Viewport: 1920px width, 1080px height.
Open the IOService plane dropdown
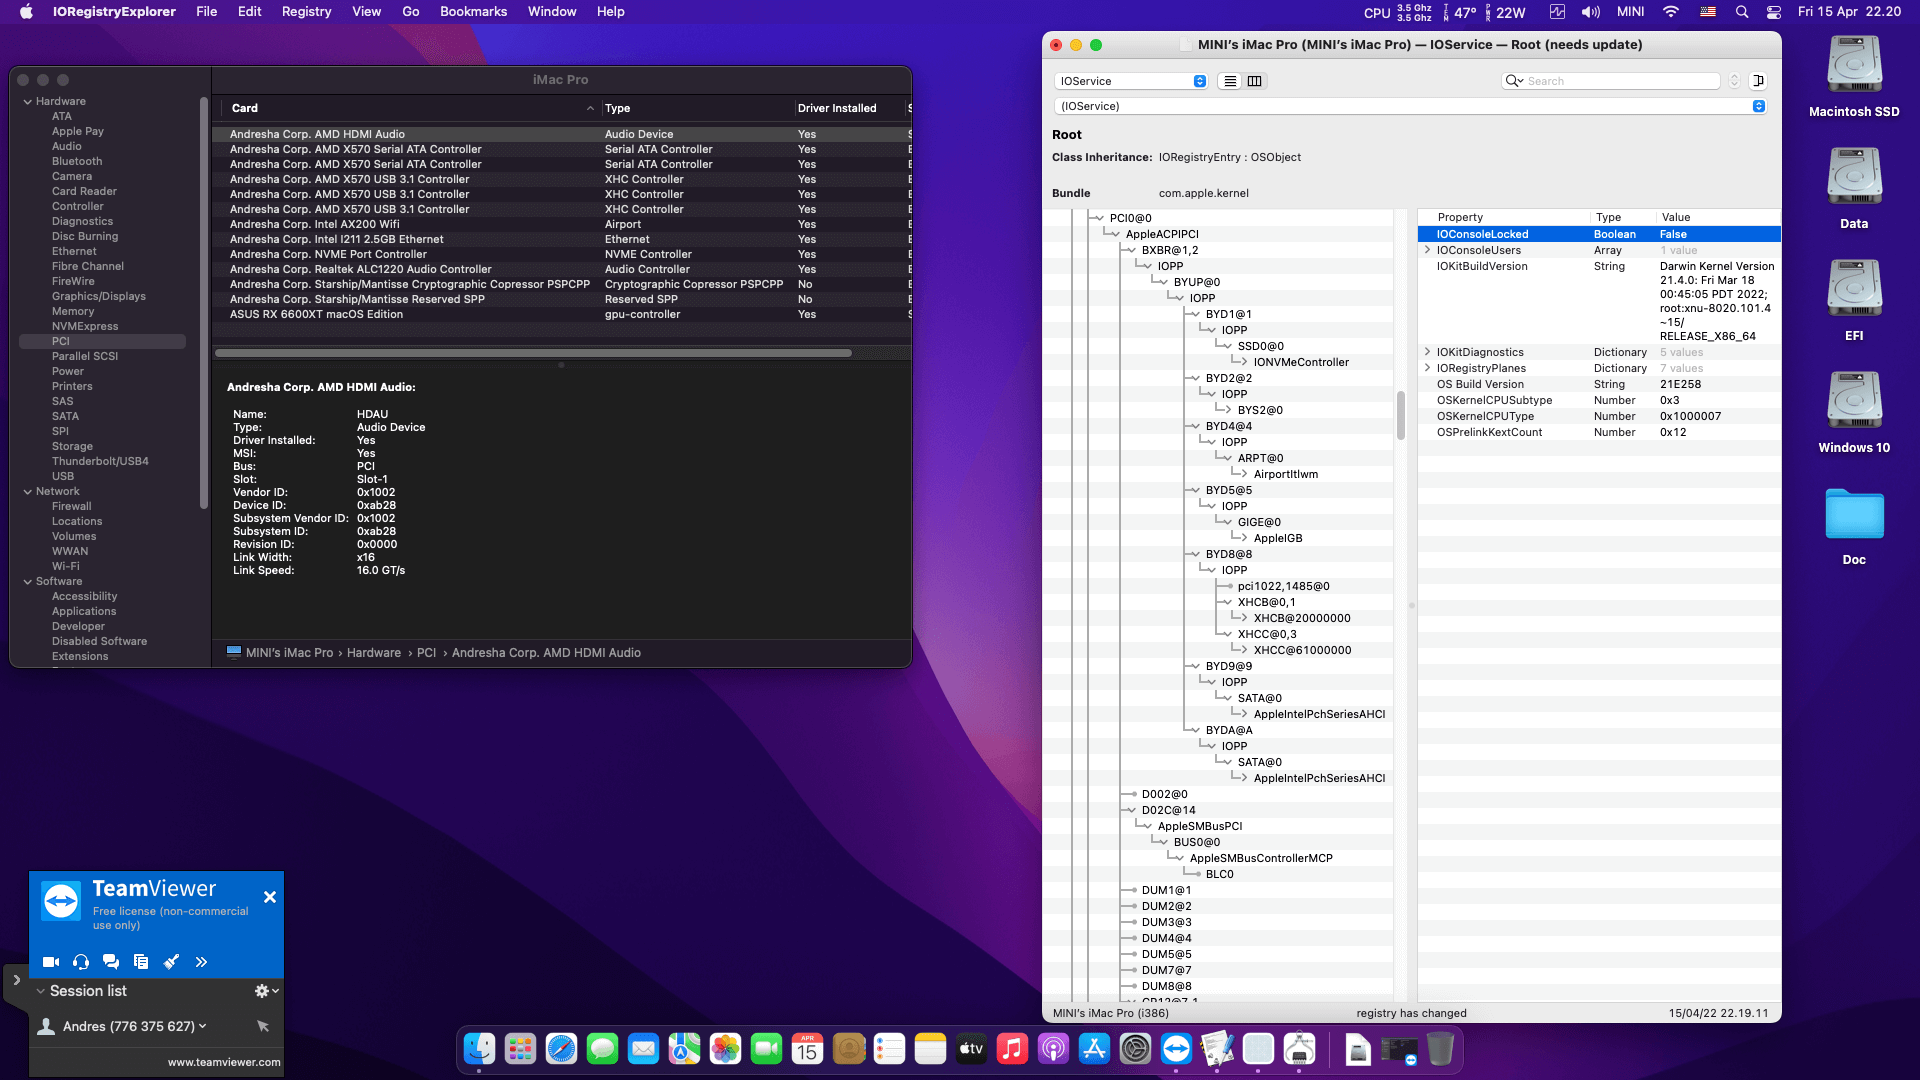click(x=1132, y=81)
